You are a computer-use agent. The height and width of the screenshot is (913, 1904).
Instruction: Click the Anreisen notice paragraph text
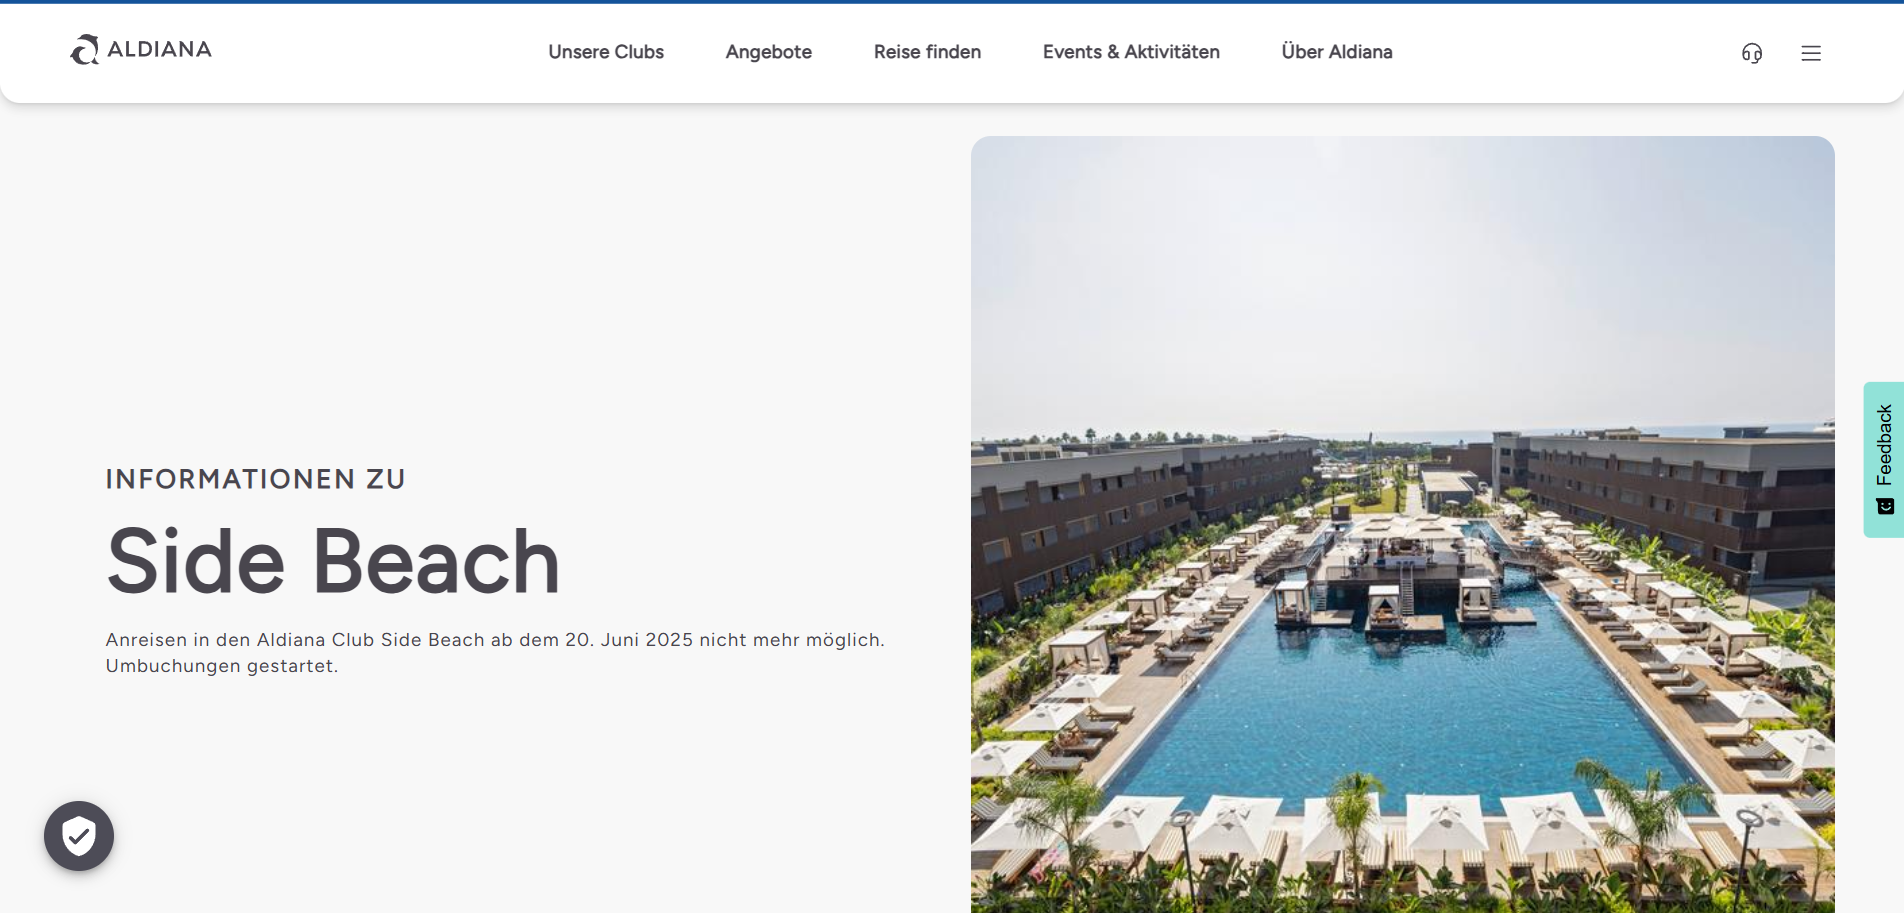495,653
